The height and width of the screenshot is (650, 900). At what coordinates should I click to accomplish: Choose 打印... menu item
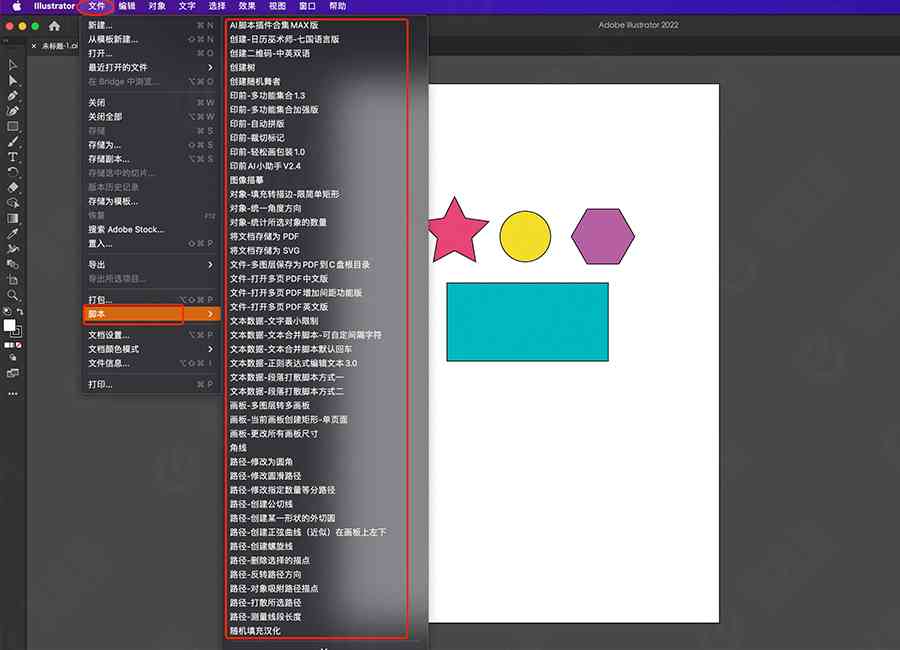tap(151, 384)
